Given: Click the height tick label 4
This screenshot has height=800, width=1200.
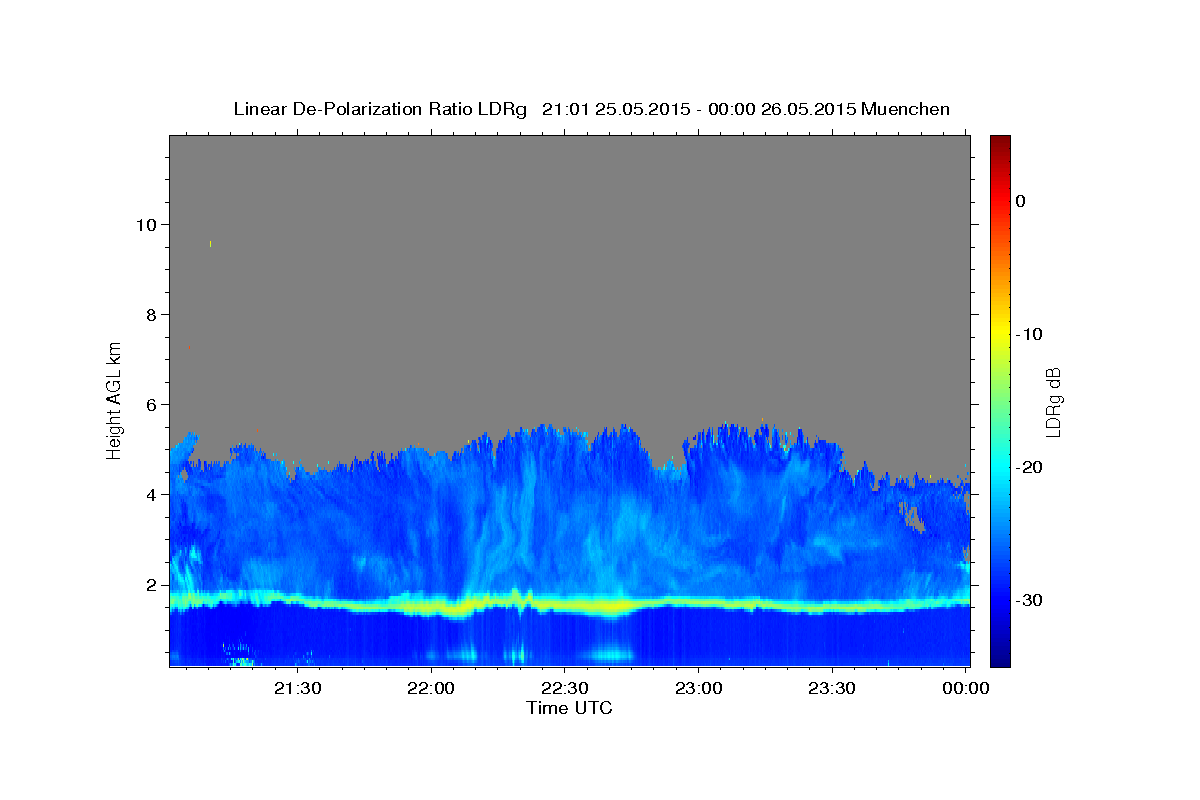Looking at the screenshot, I should point(152,494).
